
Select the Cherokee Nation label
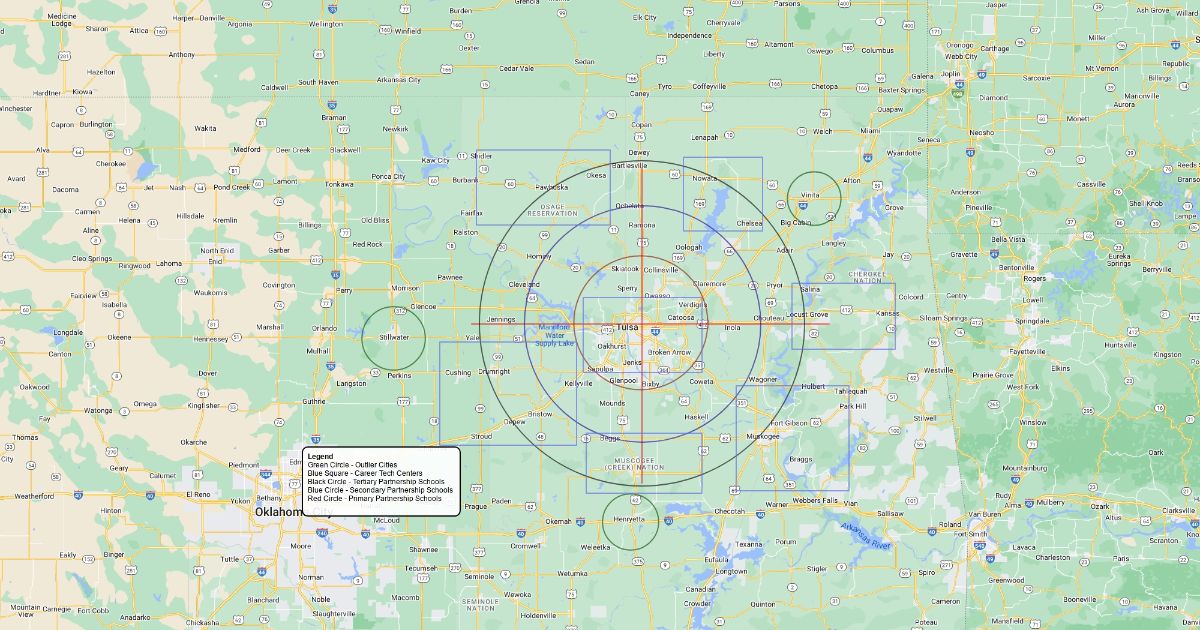(x=867, y=276)
